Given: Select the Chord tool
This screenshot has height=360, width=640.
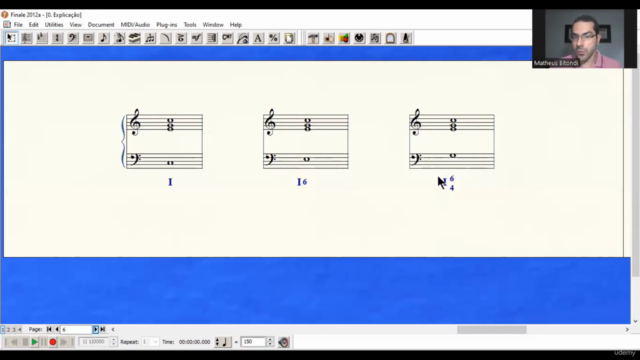Looking at the screenshot, I should point(227,38).
